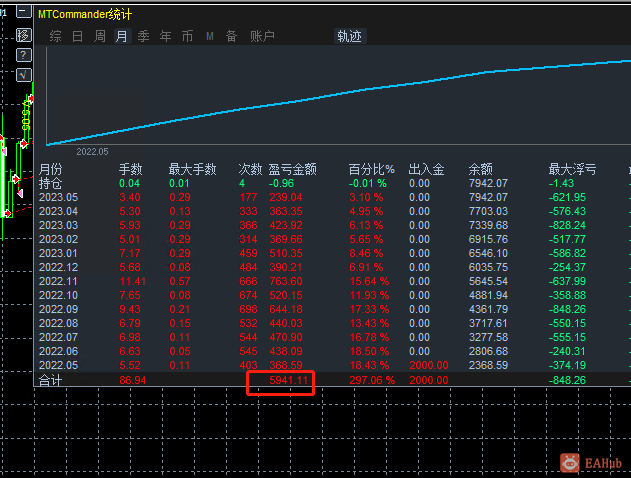Image resolution: width=631 pixels, height=478 pixels.
Task: Click profit value 763.60
Action: (286, 282)
